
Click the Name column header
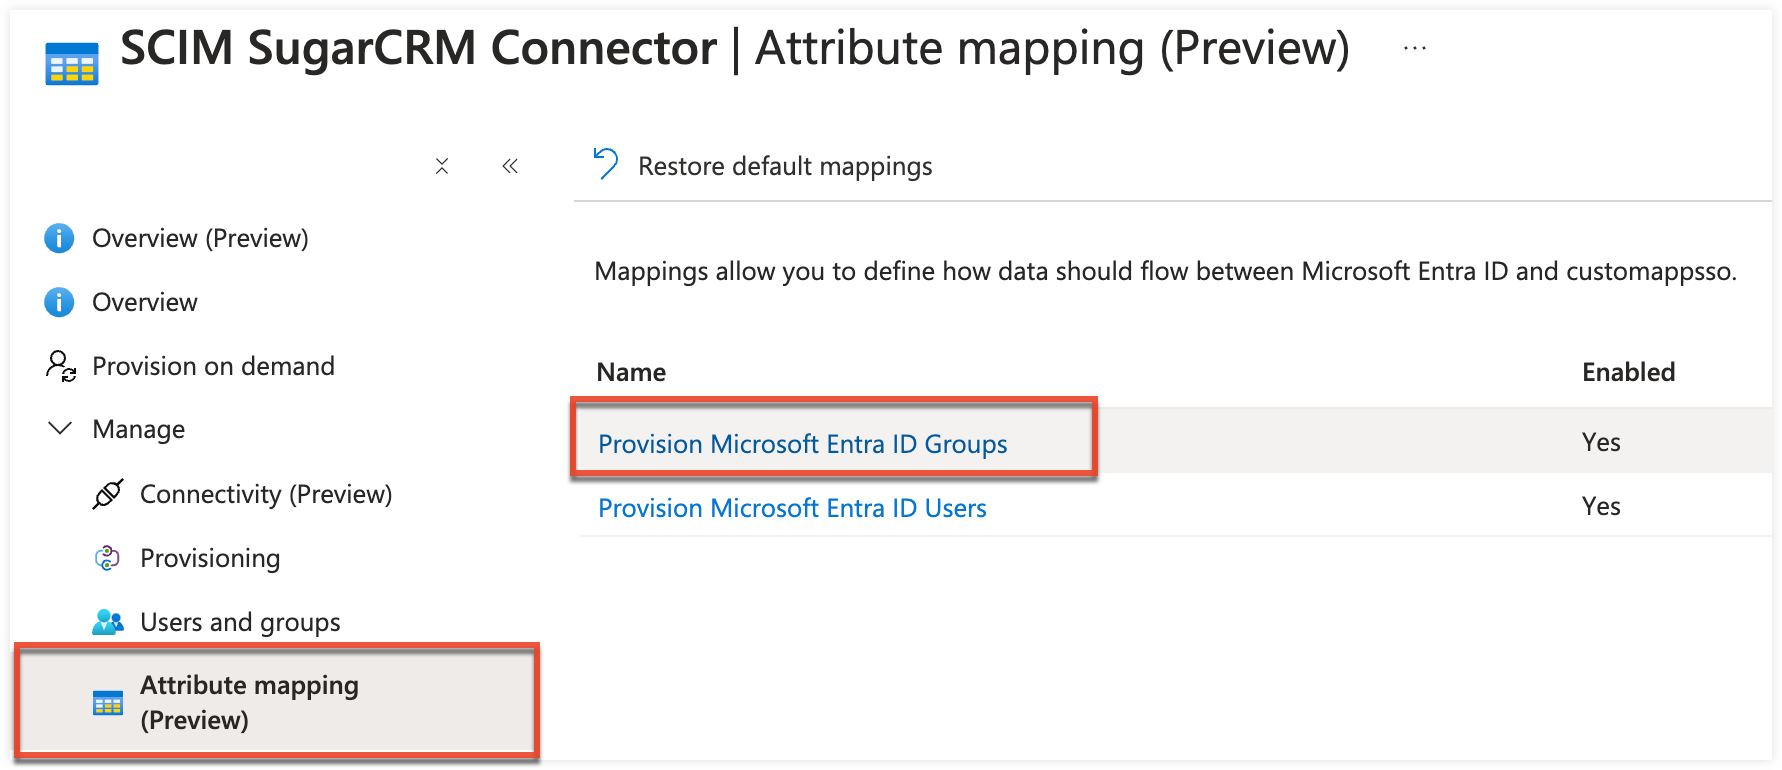(x=631, y=372)
